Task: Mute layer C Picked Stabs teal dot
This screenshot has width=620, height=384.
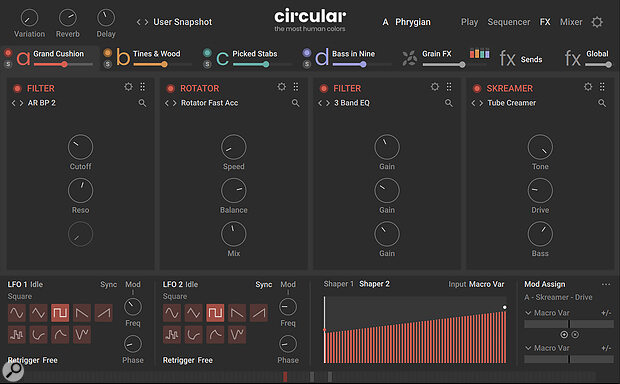Action: click(x=207, y=53)
